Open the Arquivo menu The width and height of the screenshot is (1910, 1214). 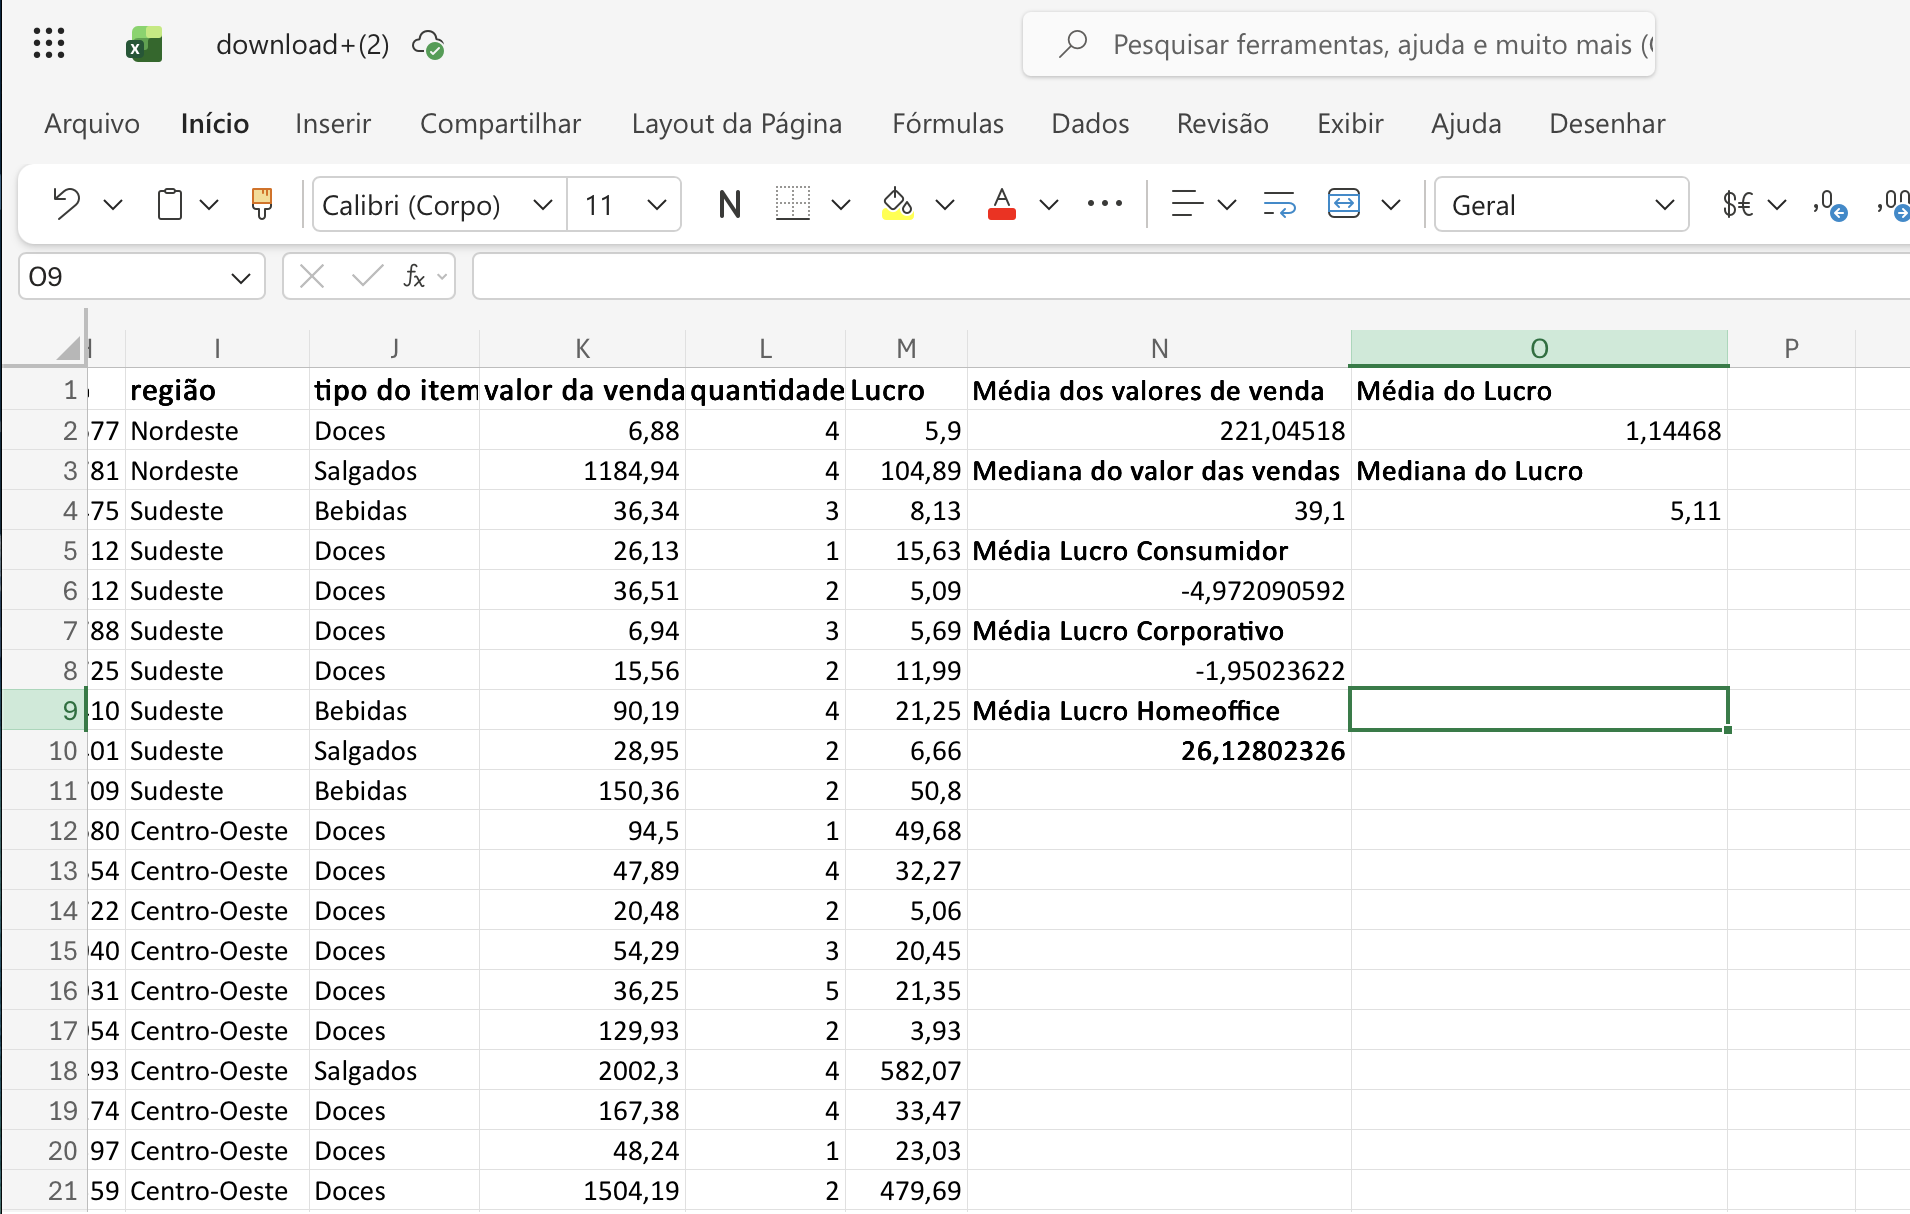92,123
